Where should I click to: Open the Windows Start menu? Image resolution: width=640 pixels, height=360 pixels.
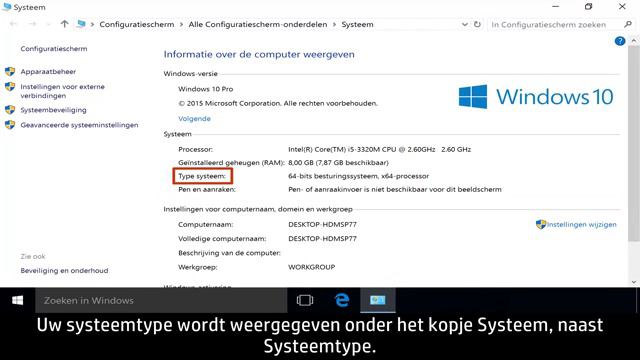18,300
